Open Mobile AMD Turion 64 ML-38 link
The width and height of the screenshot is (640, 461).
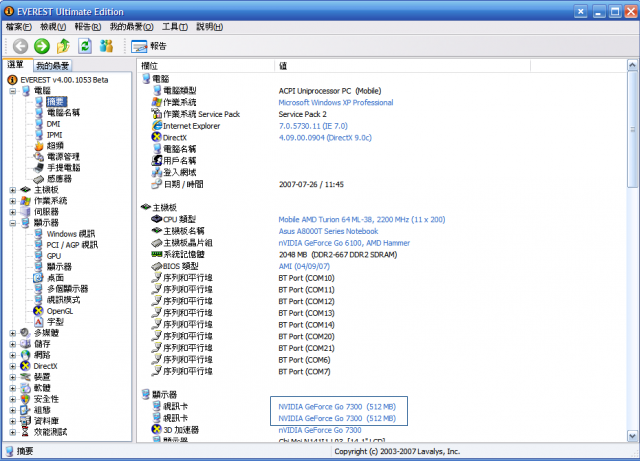362,220
